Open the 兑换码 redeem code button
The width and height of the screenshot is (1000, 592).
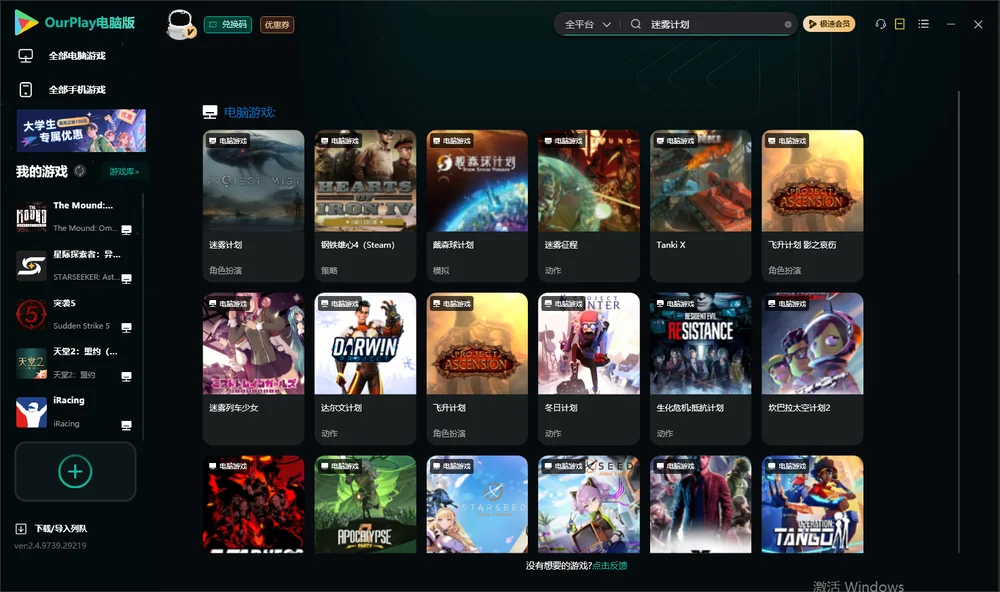pos(228,25)
